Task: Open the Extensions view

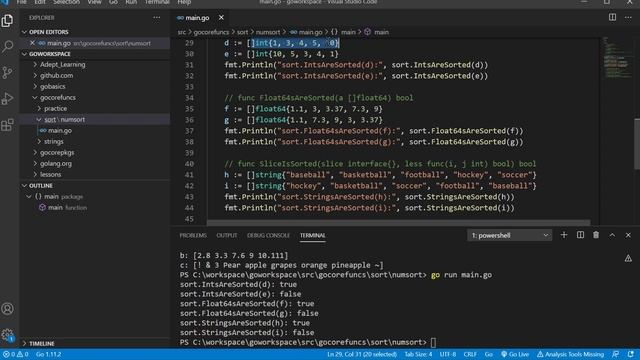Action: pos(7,124)
